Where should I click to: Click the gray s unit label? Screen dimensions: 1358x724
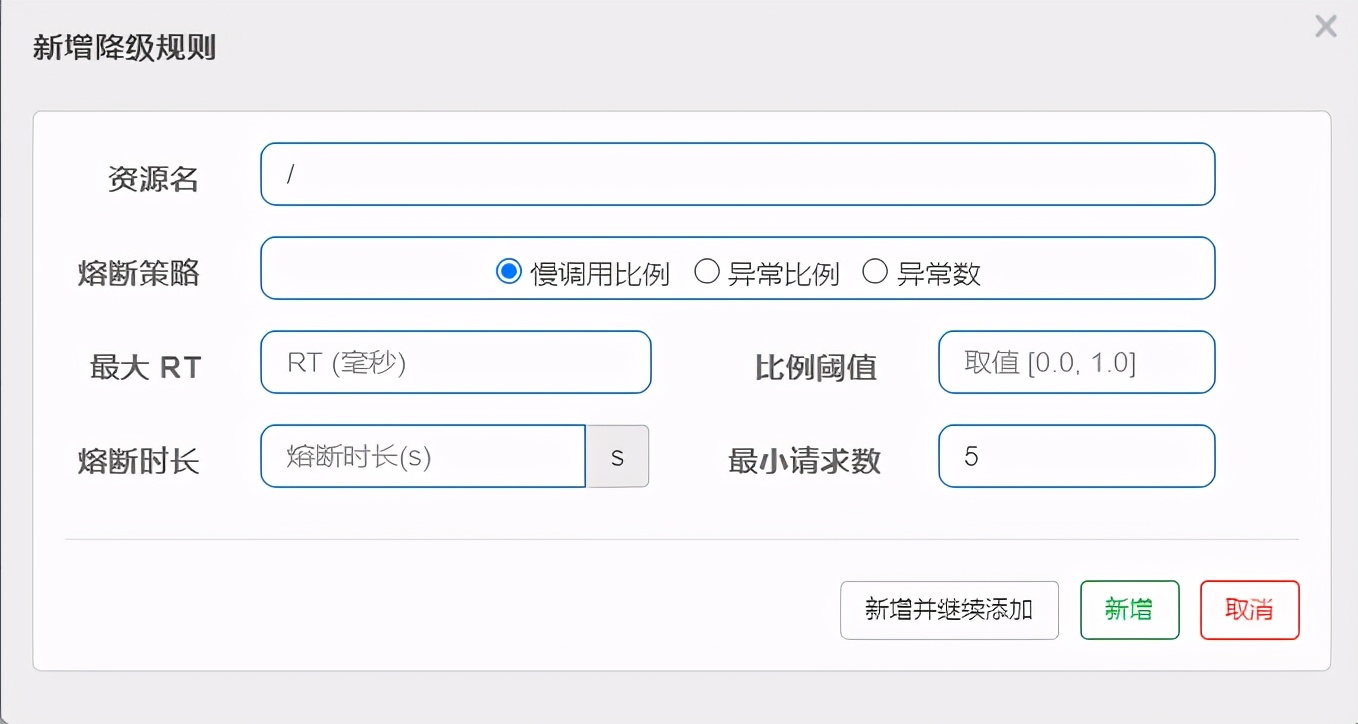pyautogui.click(x=617, y=456)
